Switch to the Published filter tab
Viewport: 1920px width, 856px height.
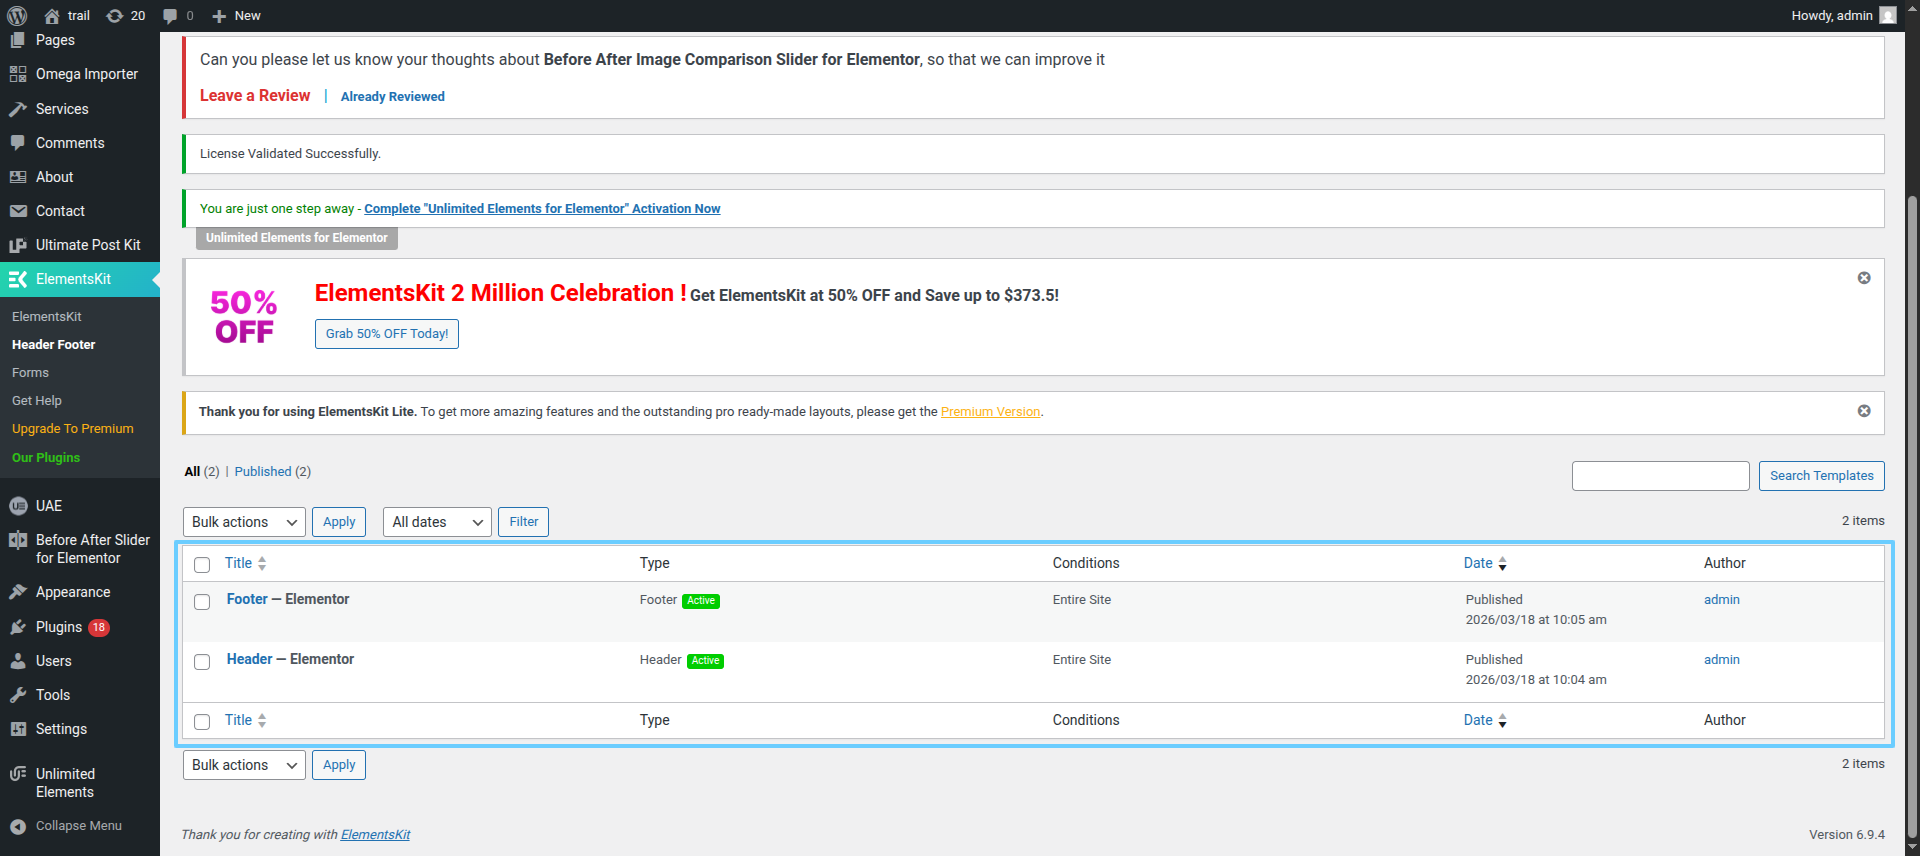click(263, 472)
